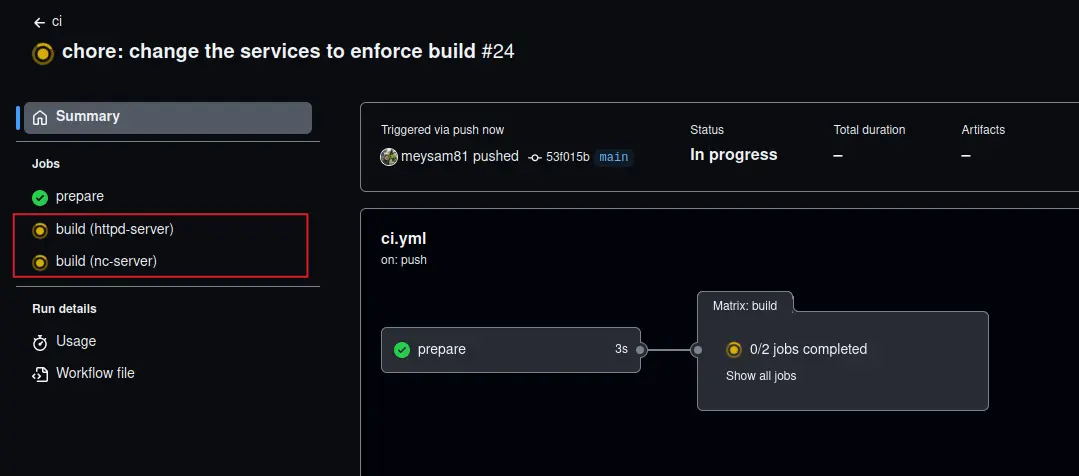This screenshot has height=476, width=1079.
Task: Open build (nc-server) job
Action: pos(106,262)
